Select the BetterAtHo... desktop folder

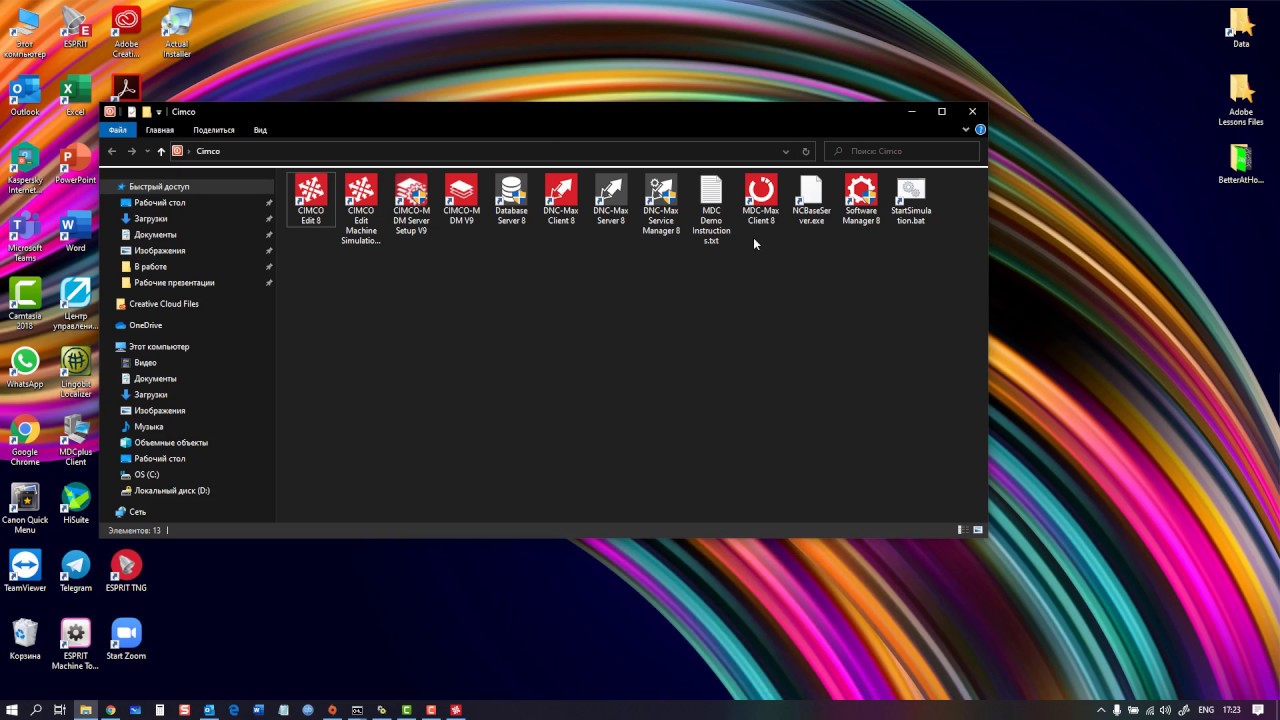(x=1241, y=165)
